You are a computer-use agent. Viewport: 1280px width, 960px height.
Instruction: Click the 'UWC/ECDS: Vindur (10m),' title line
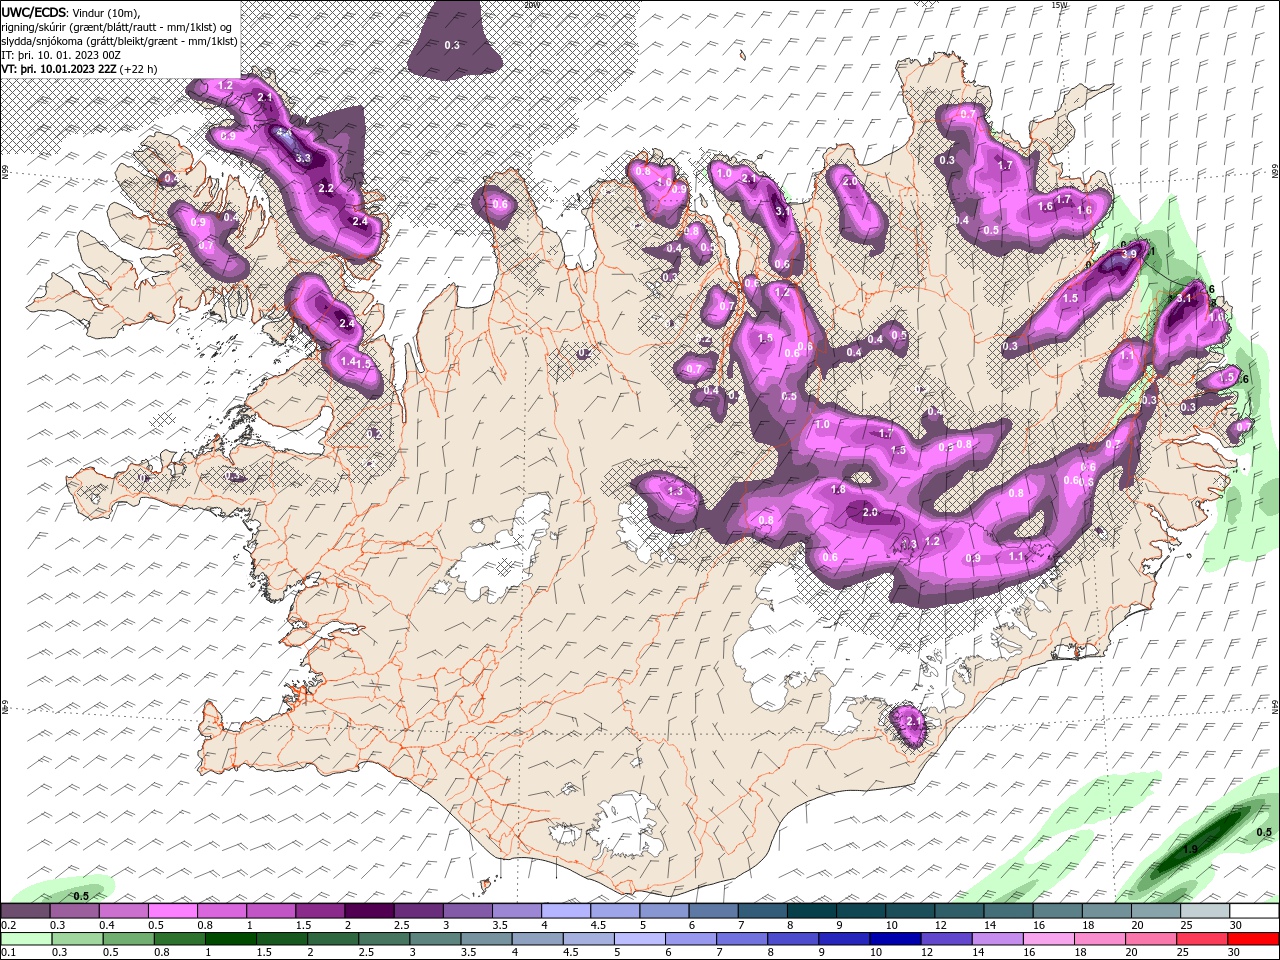pyautogui.click(x=71, y=11)
